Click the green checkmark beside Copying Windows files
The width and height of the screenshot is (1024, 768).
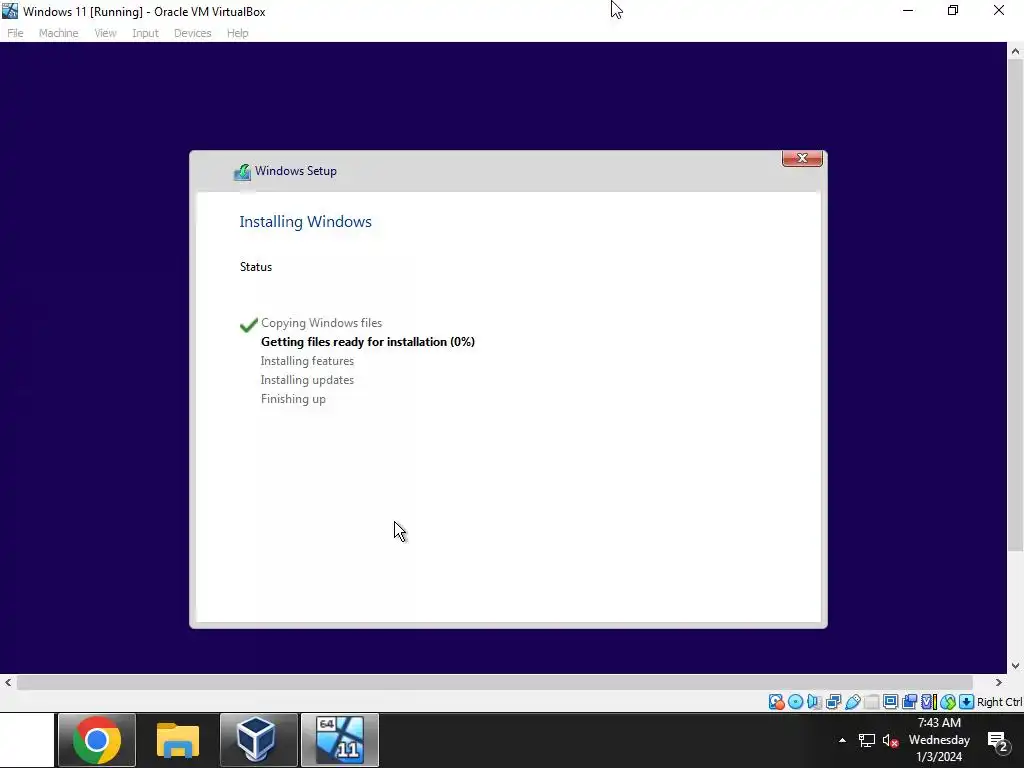249,325
